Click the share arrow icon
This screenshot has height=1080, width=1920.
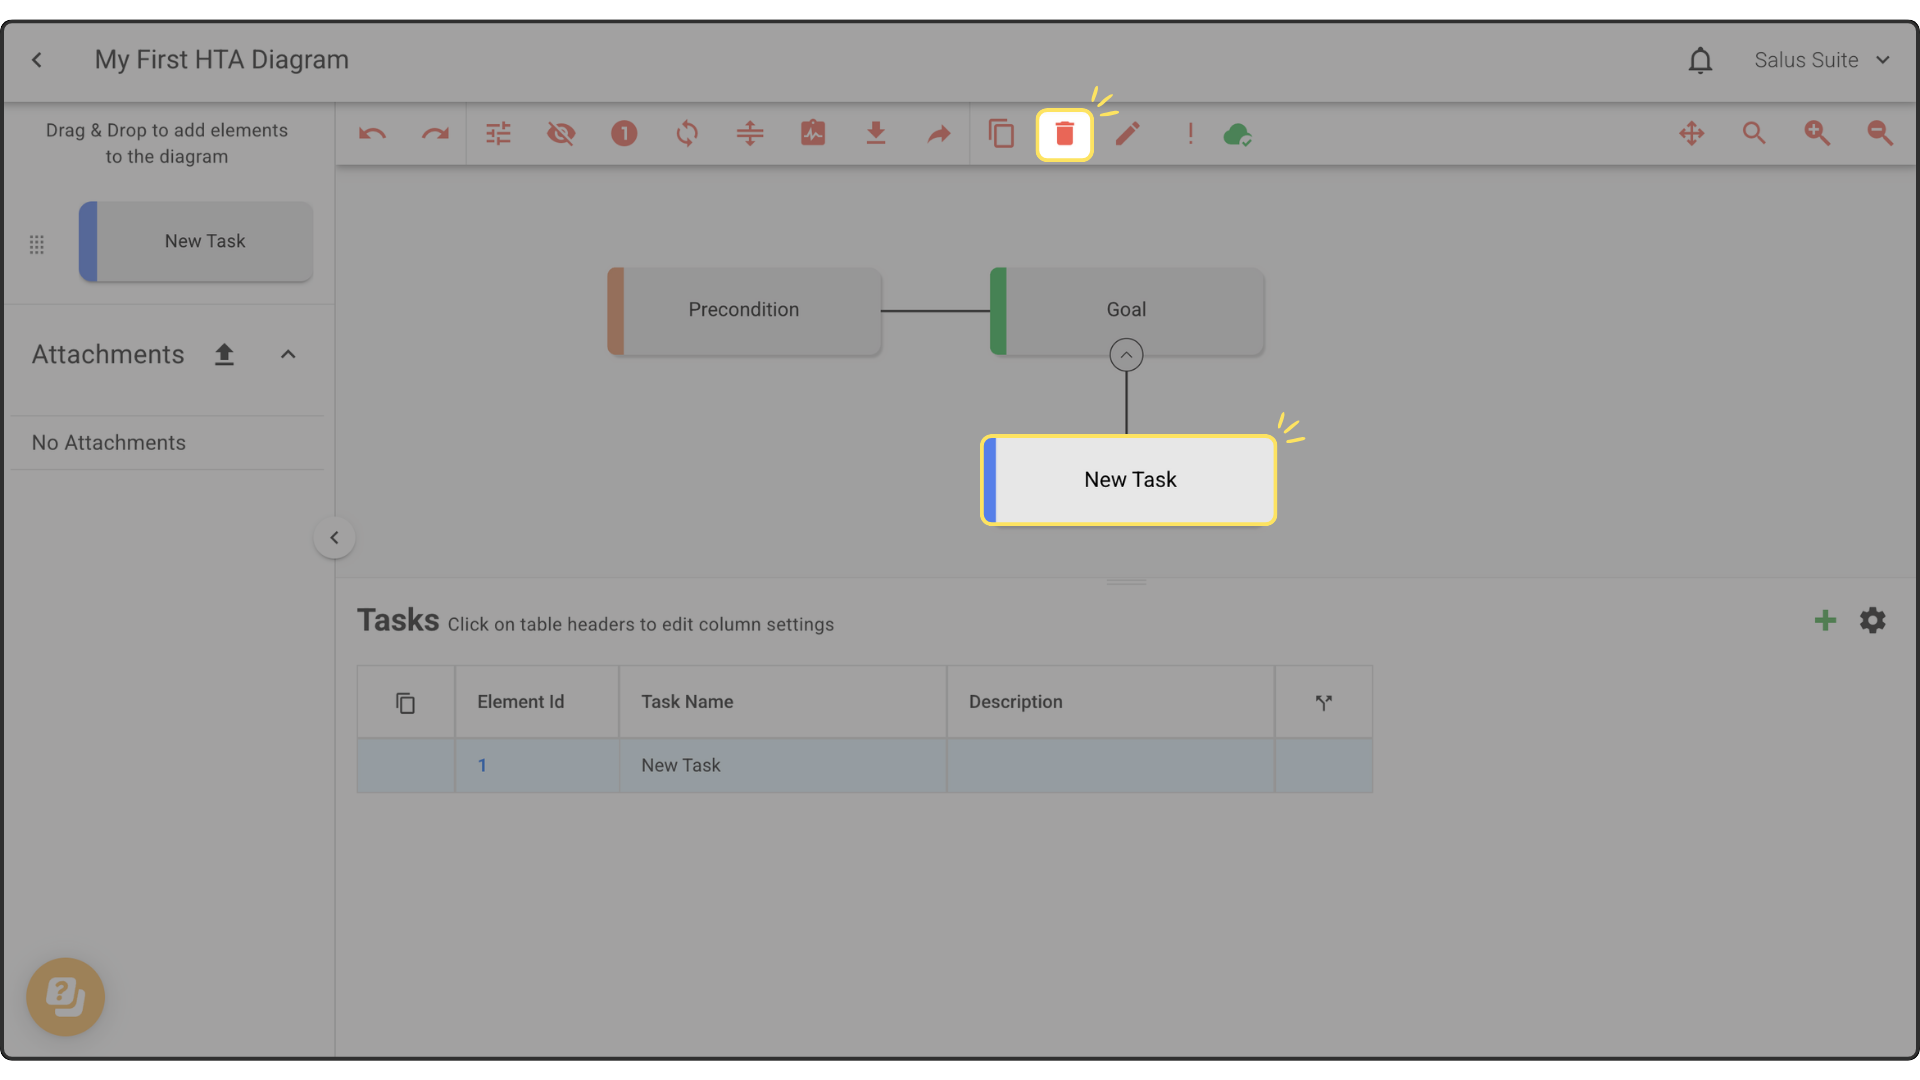pyautogui.click(x=938, y=134)
